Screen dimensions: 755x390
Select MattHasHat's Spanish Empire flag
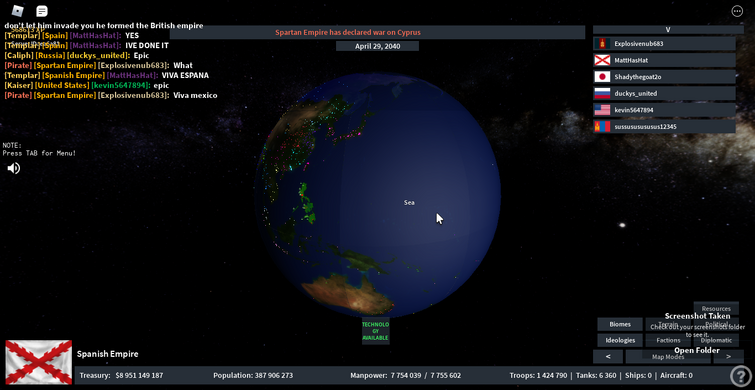point(602,60)
